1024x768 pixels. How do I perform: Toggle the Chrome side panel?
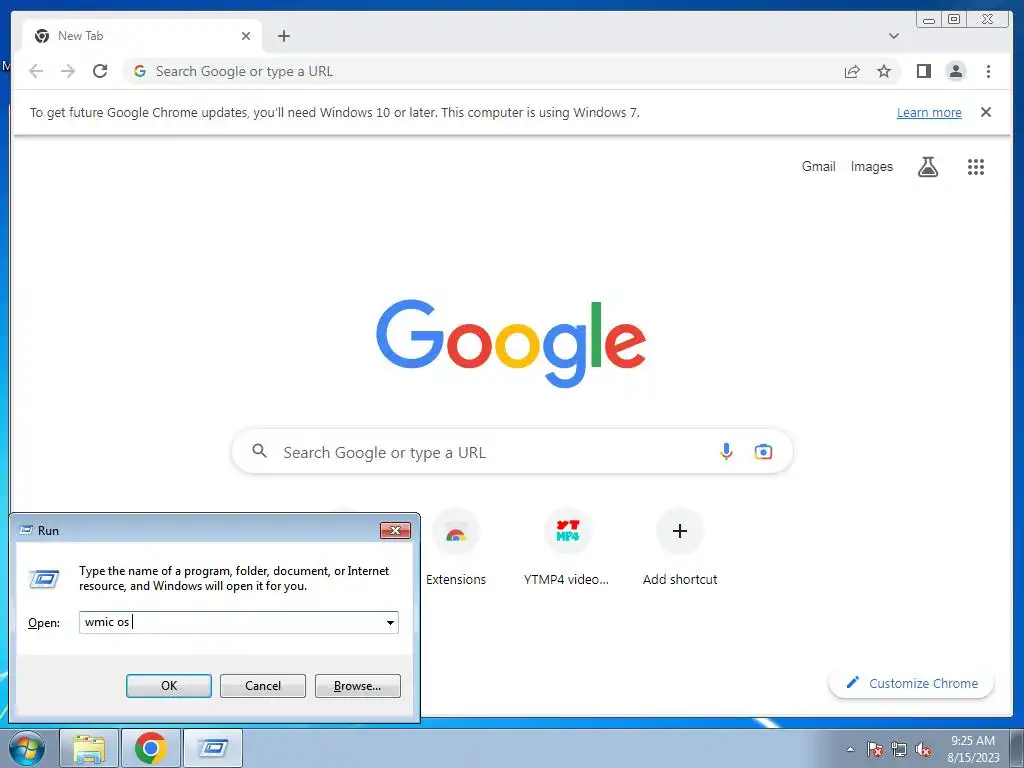click(923, 71)
